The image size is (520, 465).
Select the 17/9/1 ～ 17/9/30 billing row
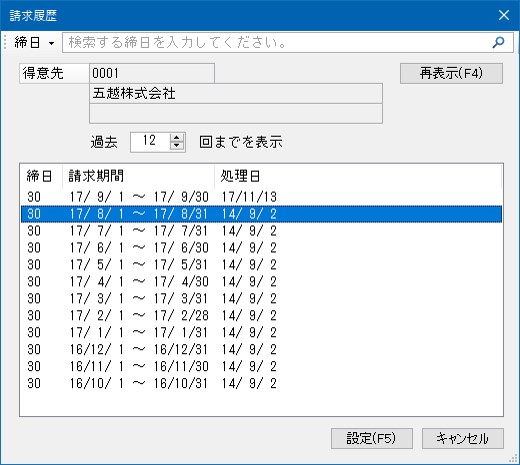tap(261, 197)
